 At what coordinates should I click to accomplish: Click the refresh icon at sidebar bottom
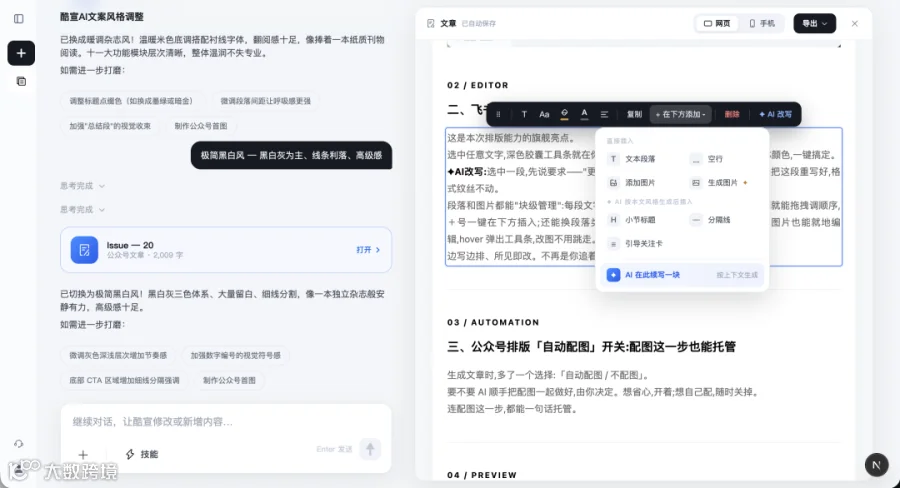[19, 444]
